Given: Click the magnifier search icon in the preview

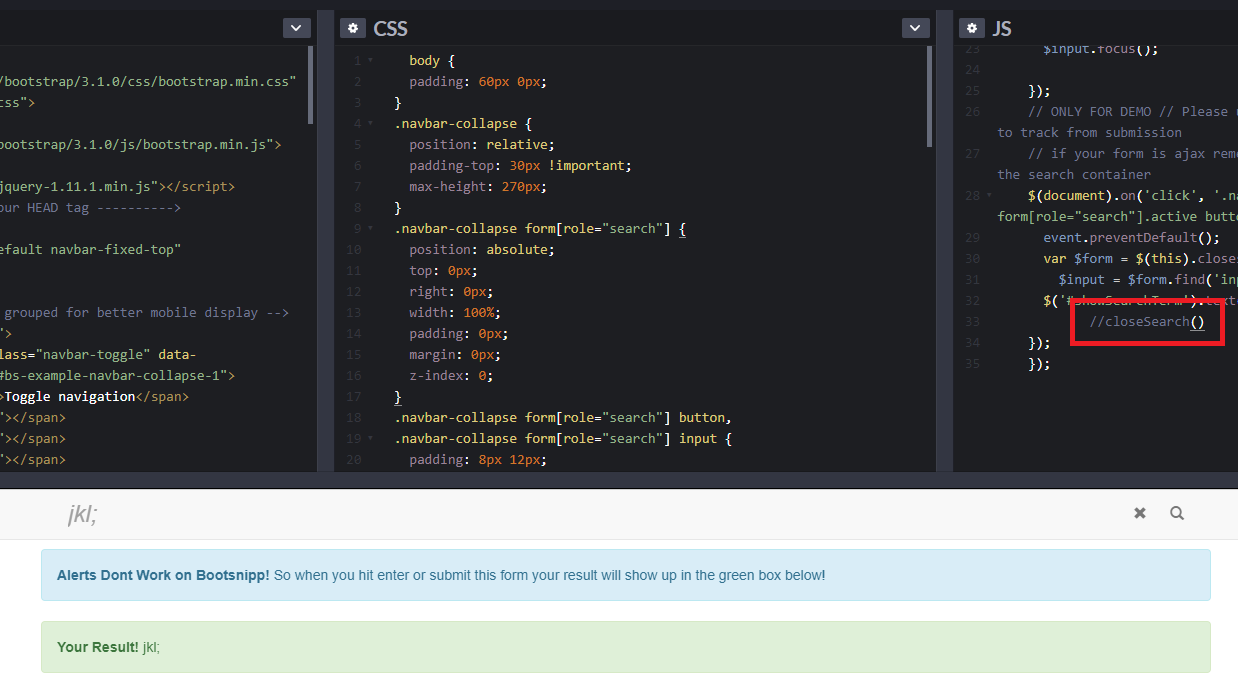Looking at the screenshot, I should coord(1177,513).
